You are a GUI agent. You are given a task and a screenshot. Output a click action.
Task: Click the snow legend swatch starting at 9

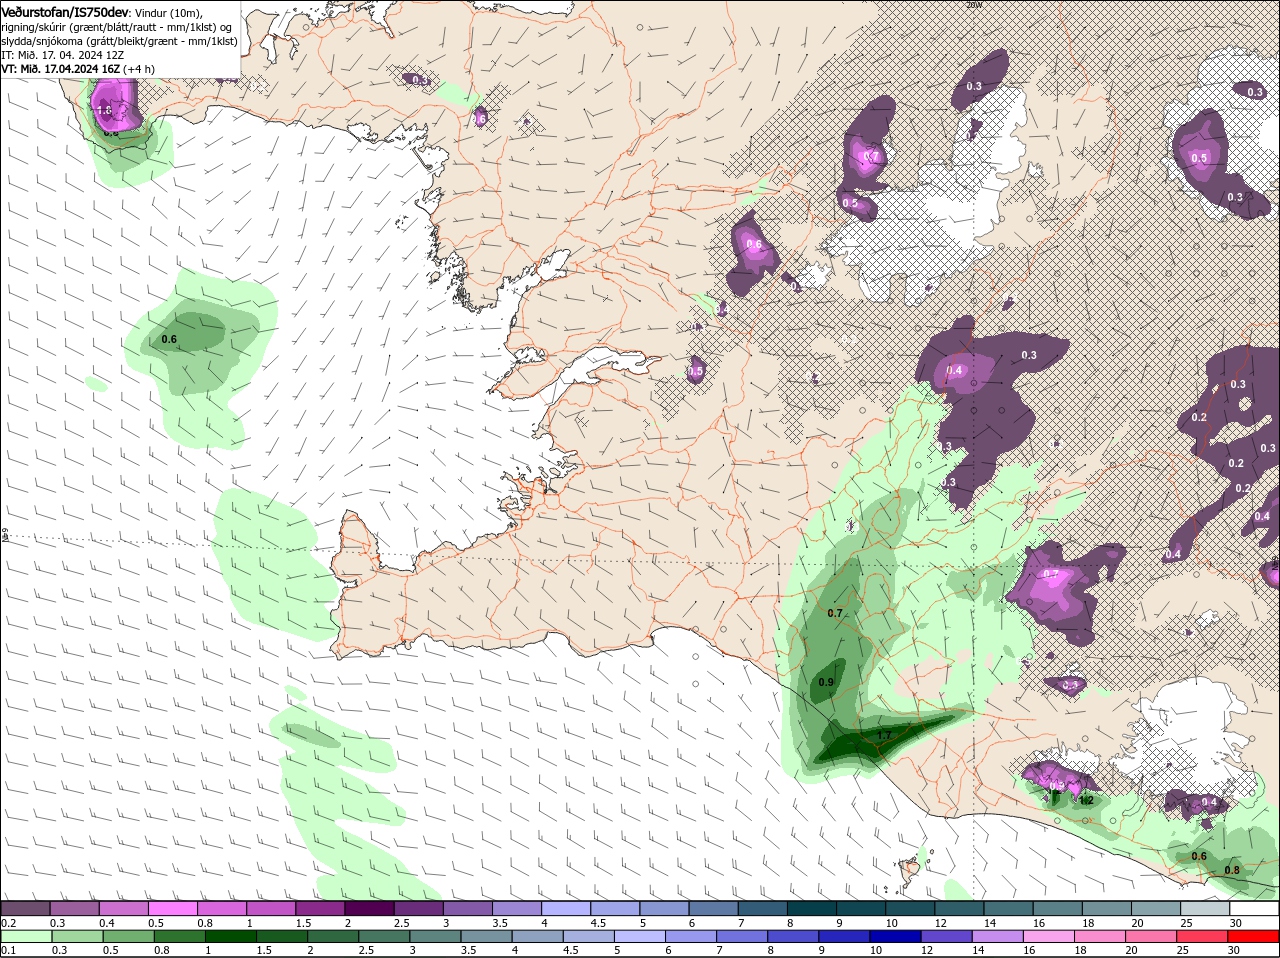coord(862,908)
